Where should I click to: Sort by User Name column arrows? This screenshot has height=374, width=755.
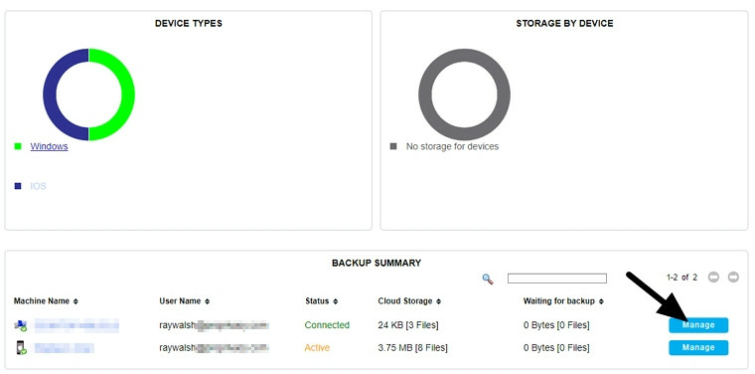tap(207, 301)
